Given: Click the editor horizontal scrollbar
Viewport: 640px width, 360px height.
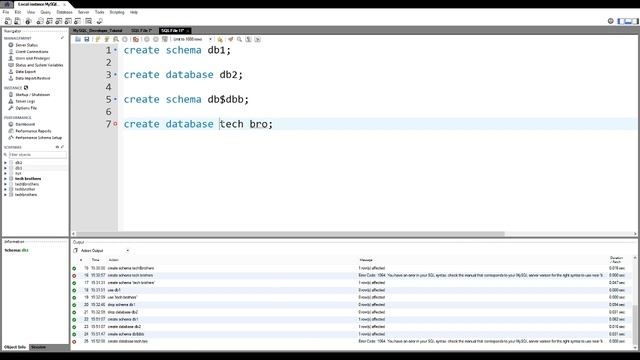Looking at the screenshot, I should click(290, 234).
